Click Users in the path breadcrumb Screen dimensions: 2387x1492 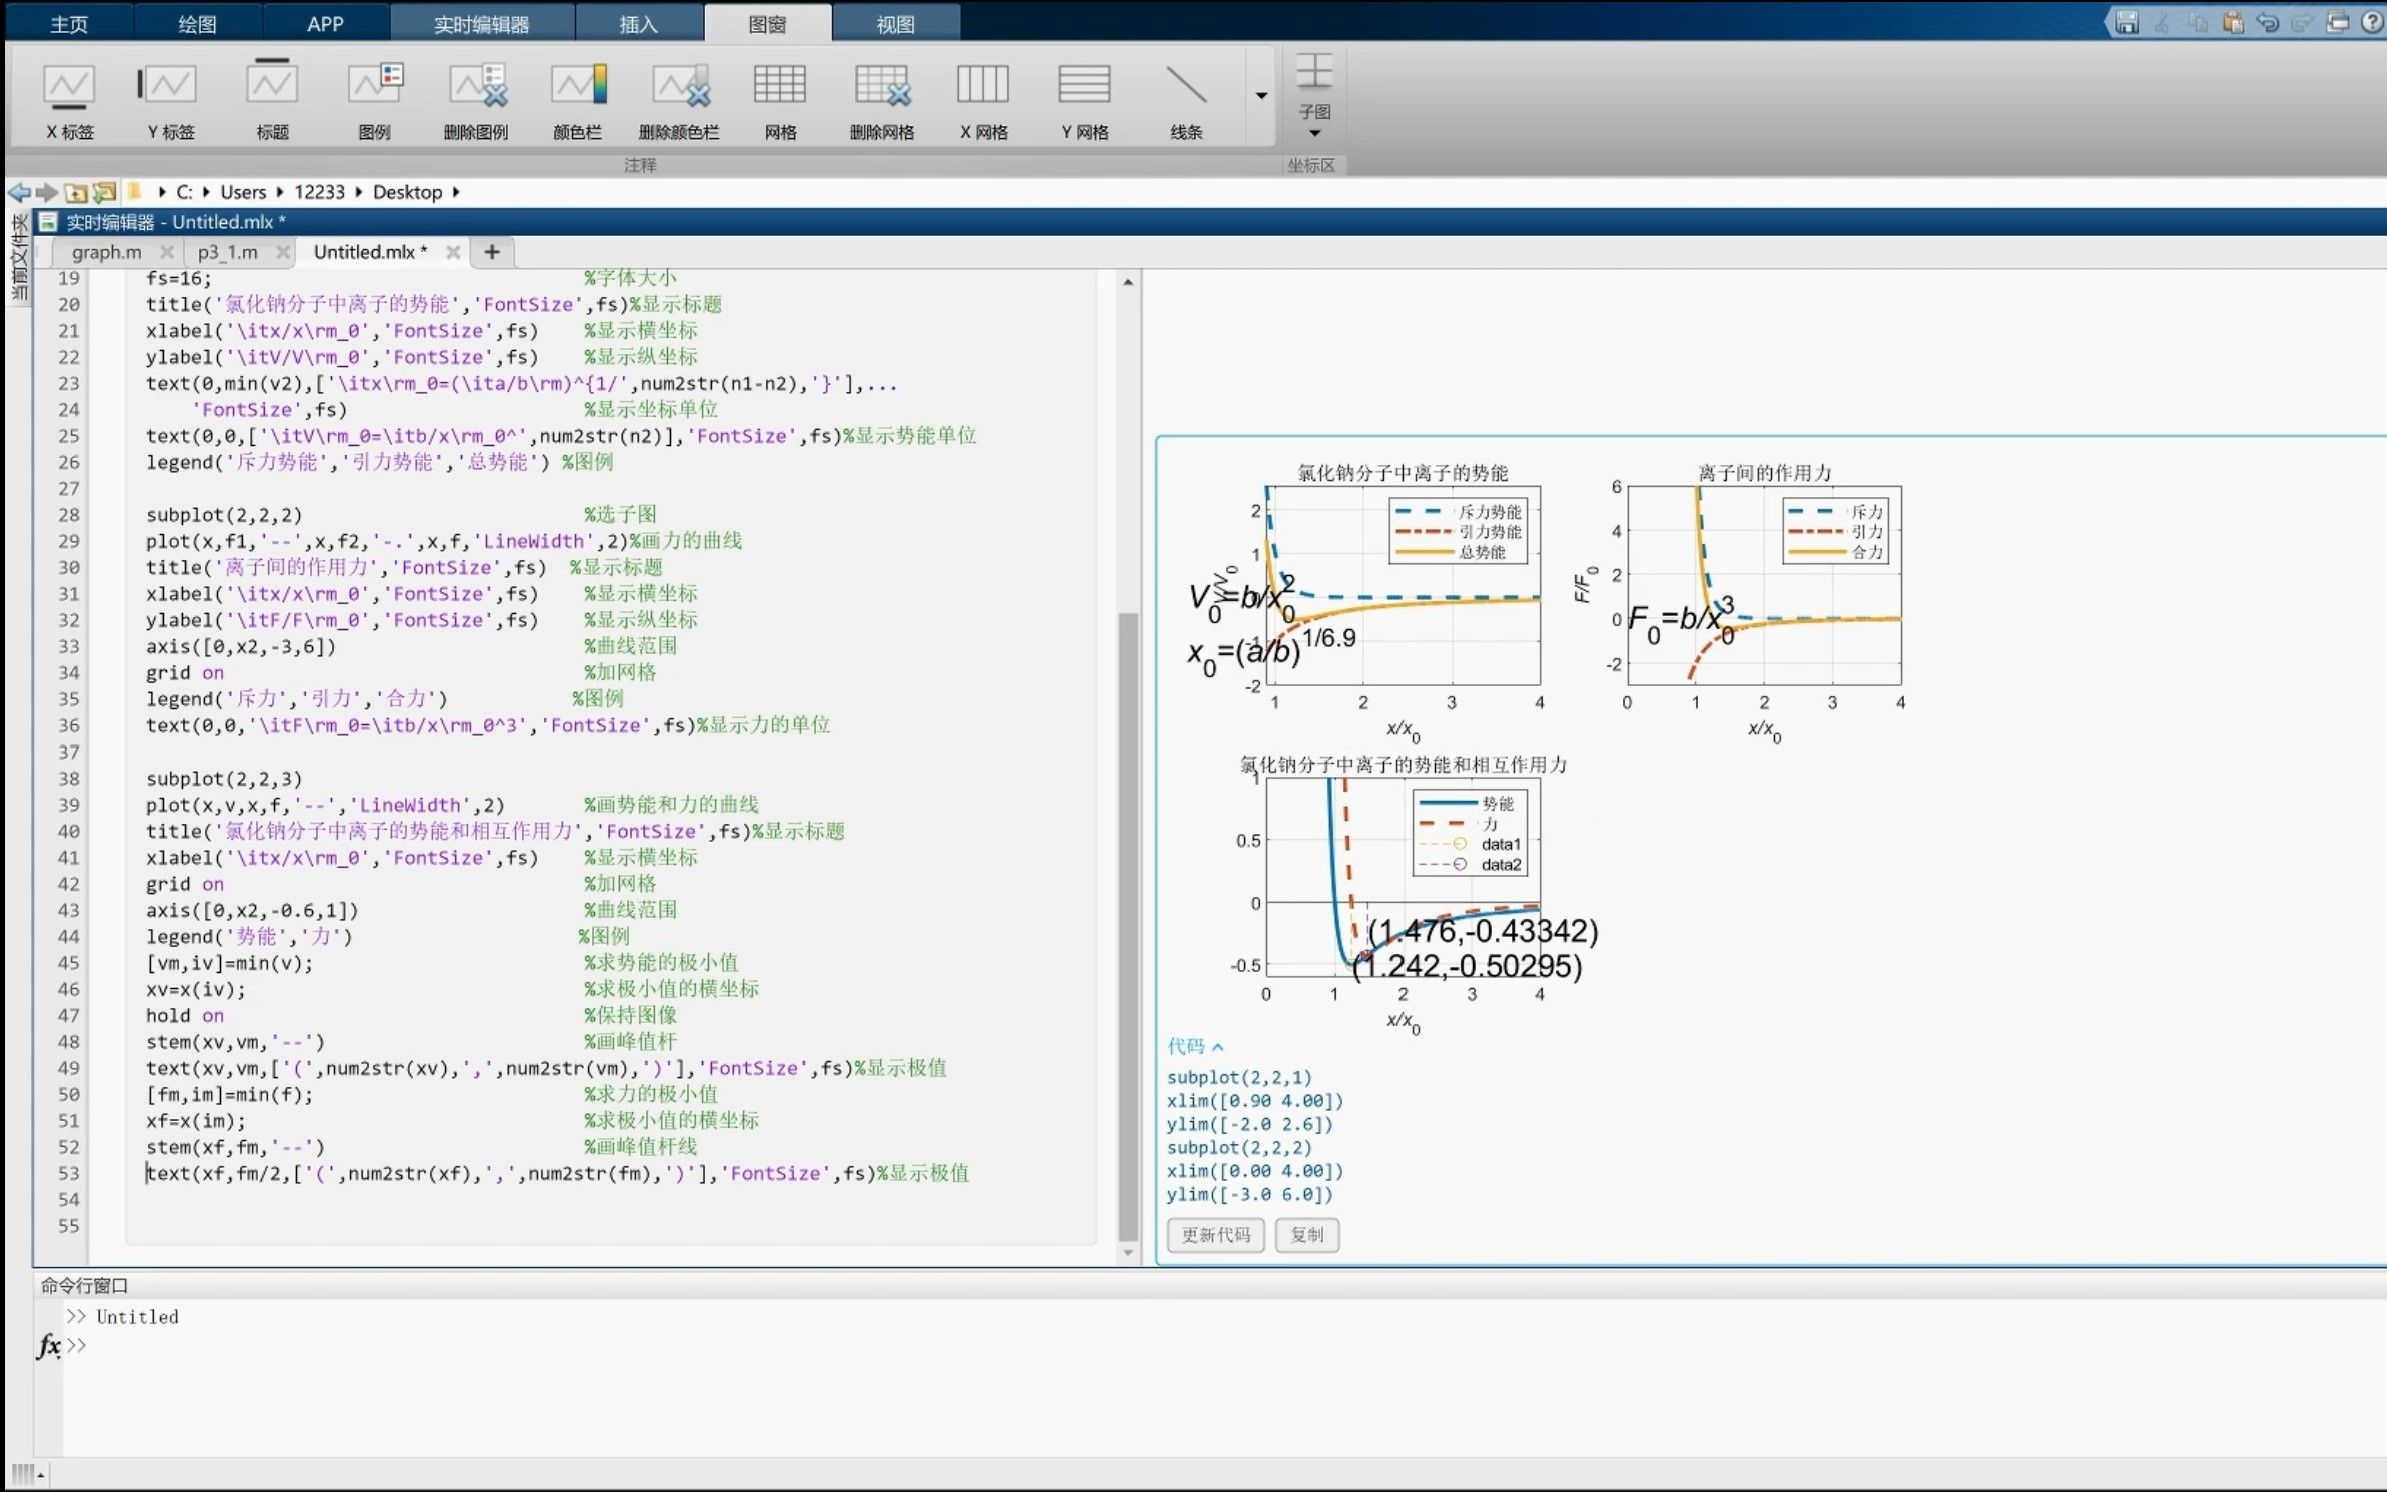pyautogui.click(x=243, y=192)
